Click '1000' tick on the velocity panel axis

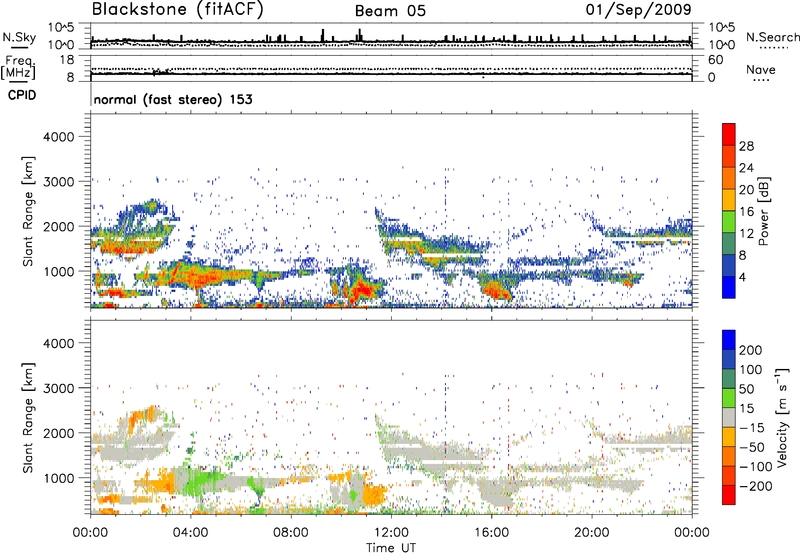click(58, 478)
